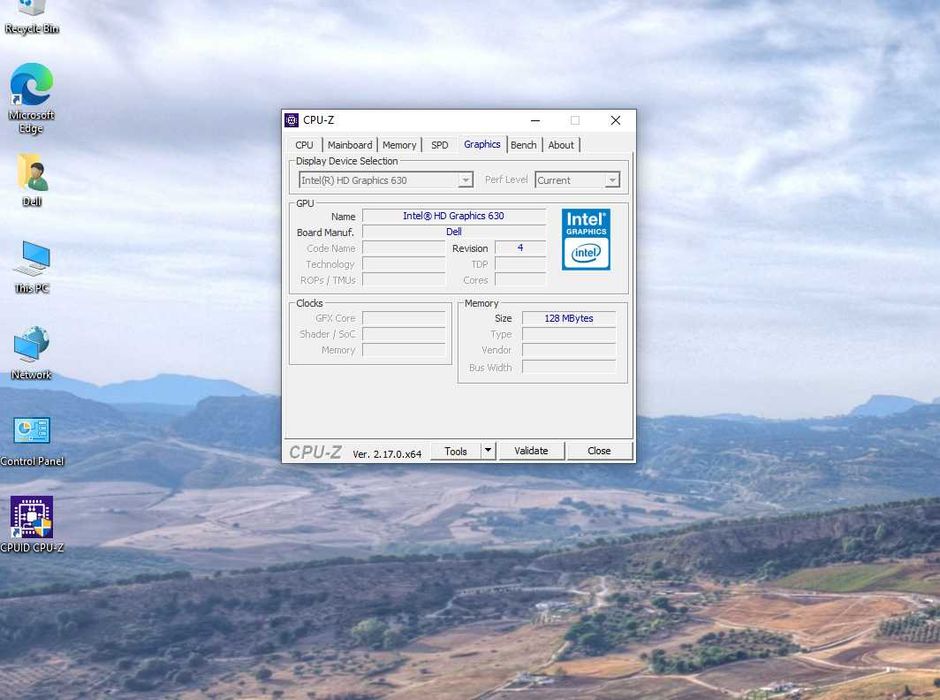Click the empty Memory Type field
This screenshot has width=940, height=700.
pos(569,334)
